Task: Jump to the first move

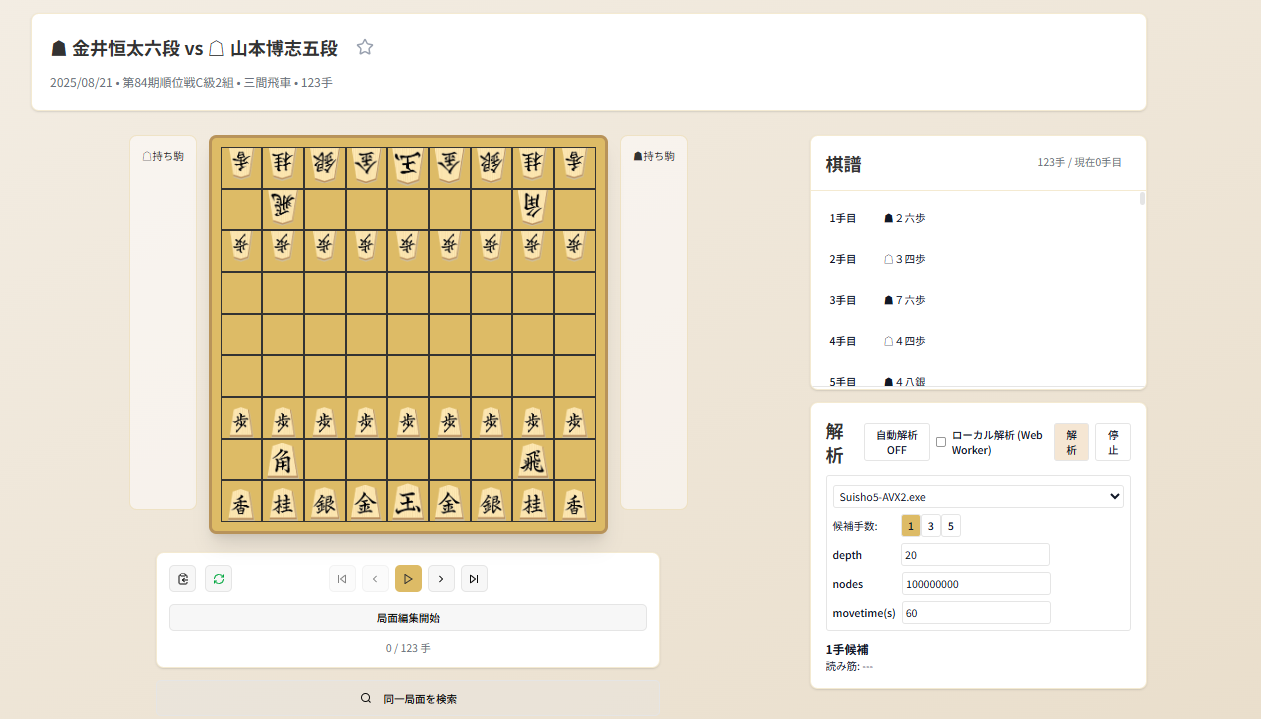Action: pyautogui.click(x=342, y=578)
